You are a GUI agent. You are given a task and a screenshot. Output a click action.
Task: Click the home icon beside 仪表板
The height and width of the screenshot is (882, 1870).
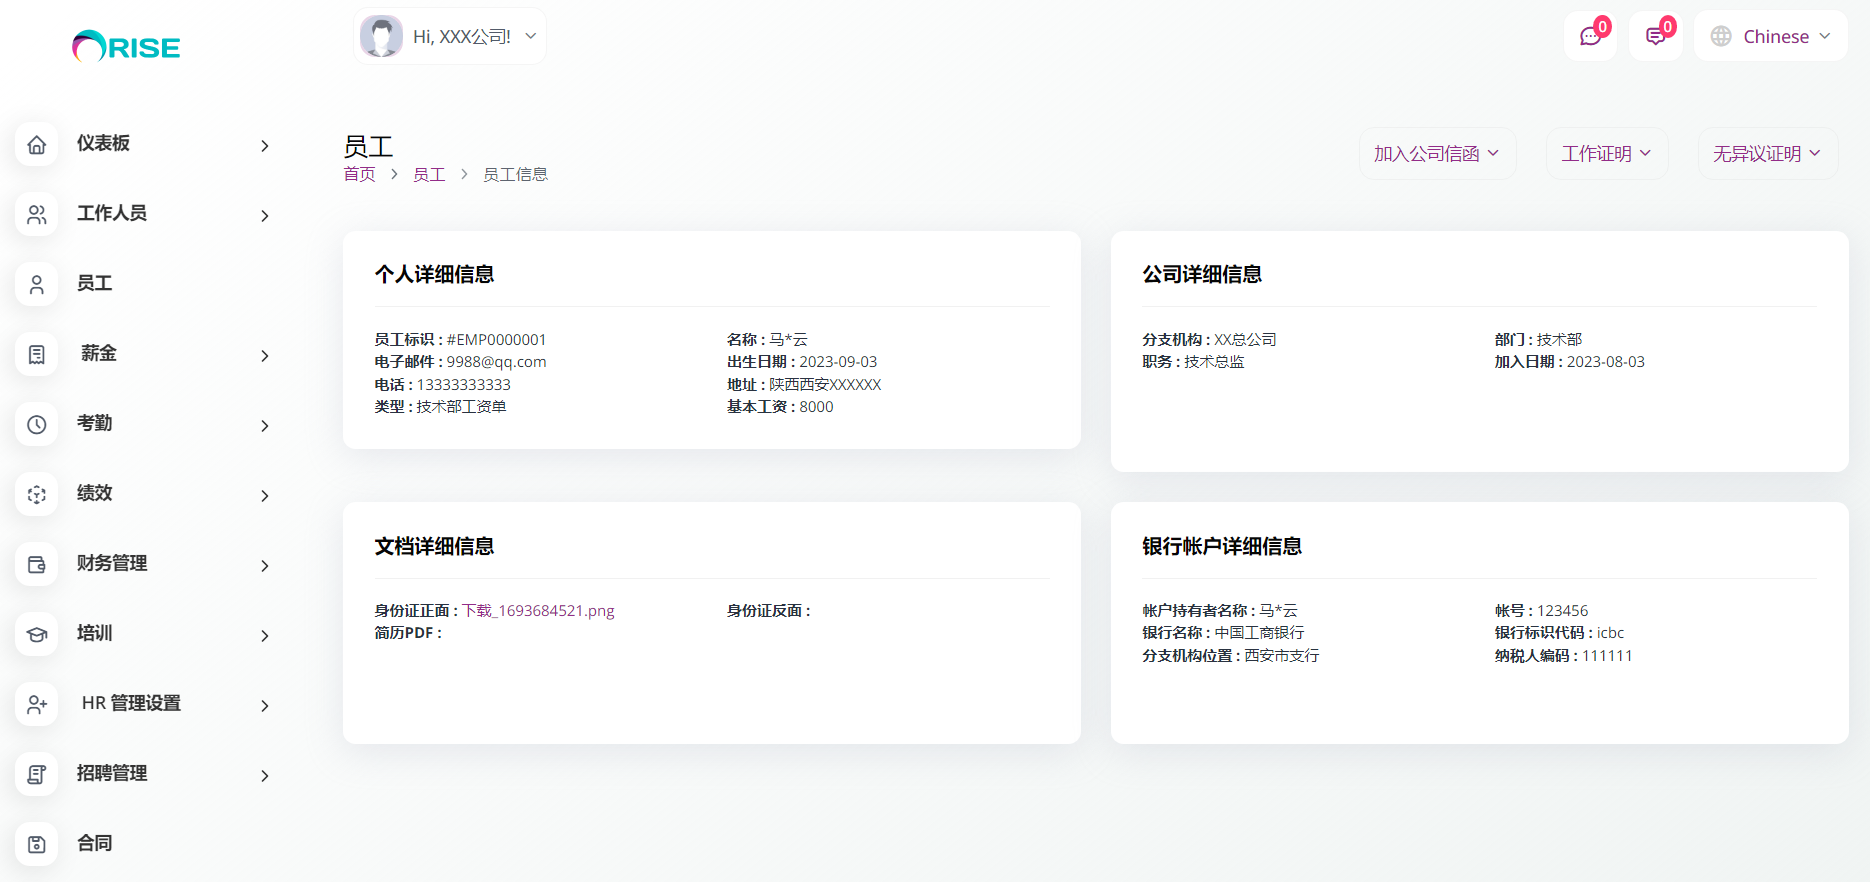point(37,145)
